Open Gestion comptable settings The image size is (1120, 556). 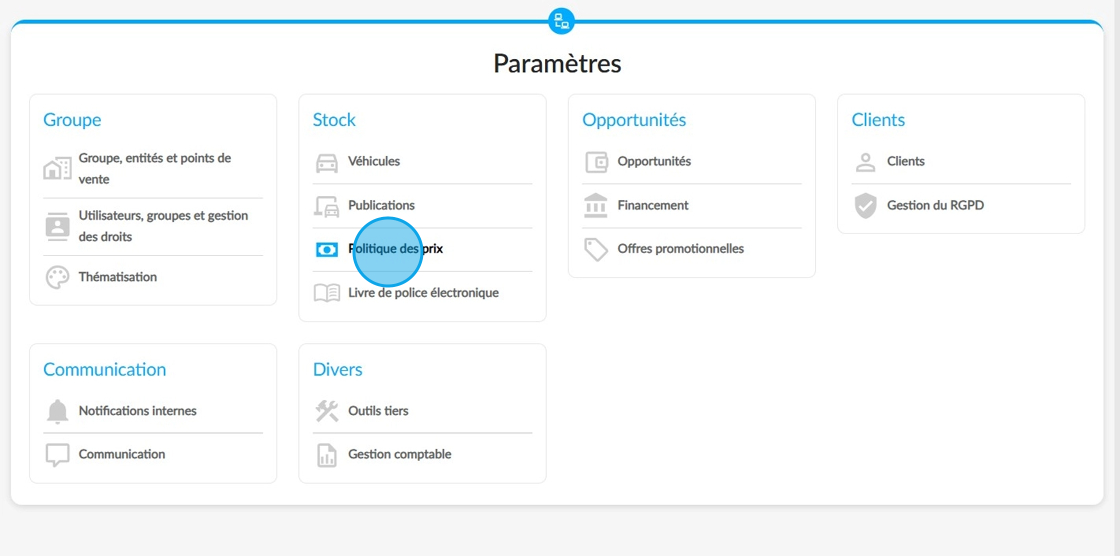pyautogui.click(x=422, y=455)
